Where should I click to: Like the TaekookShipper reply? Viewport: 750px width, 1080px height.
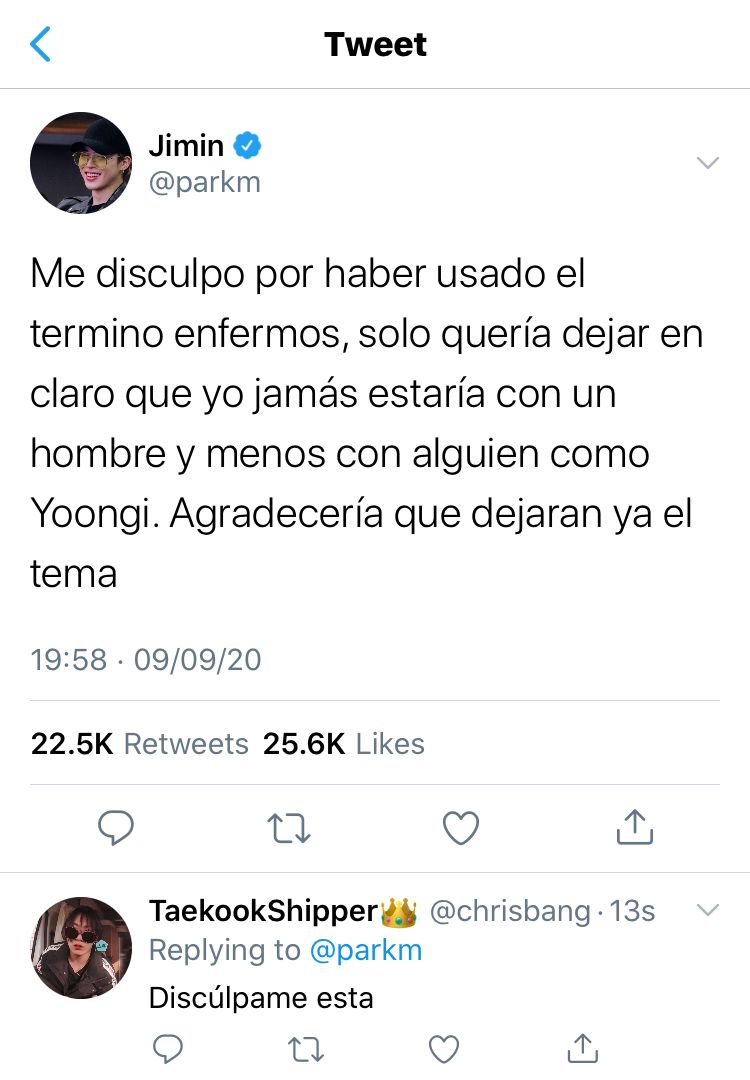pyautogui.click(x=444, y=1049)
